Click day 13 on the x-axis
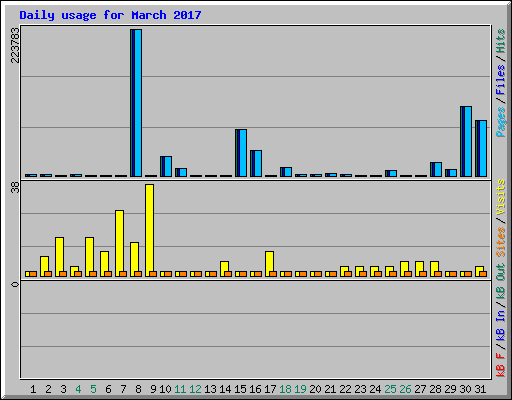This screenshot has width=512, height=400. 210,389
